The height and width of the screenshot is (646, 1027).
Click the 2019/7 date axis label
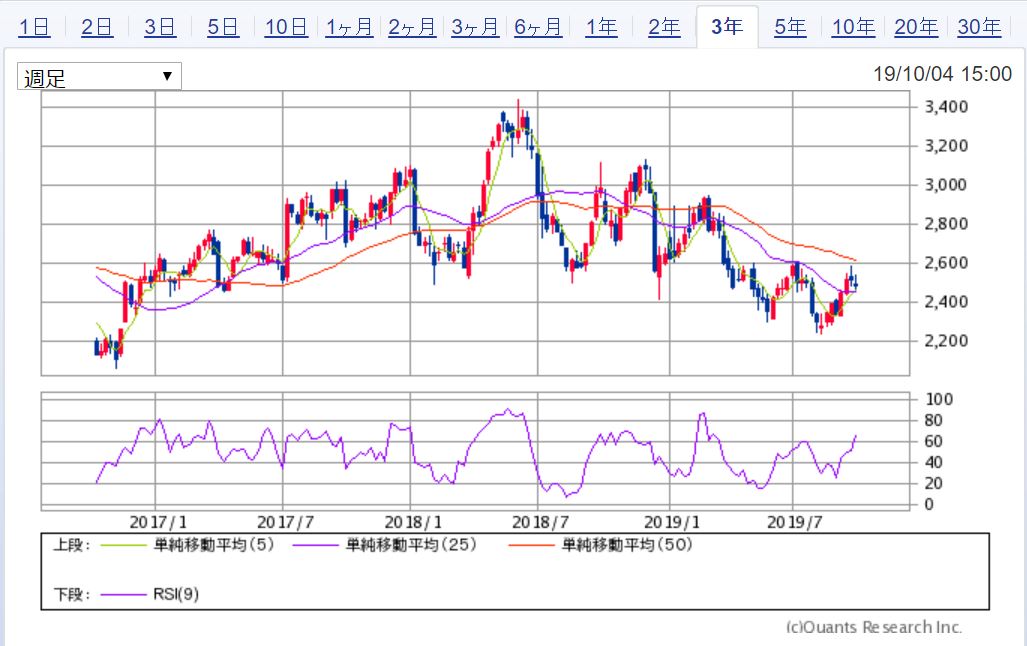click(795, 522)
